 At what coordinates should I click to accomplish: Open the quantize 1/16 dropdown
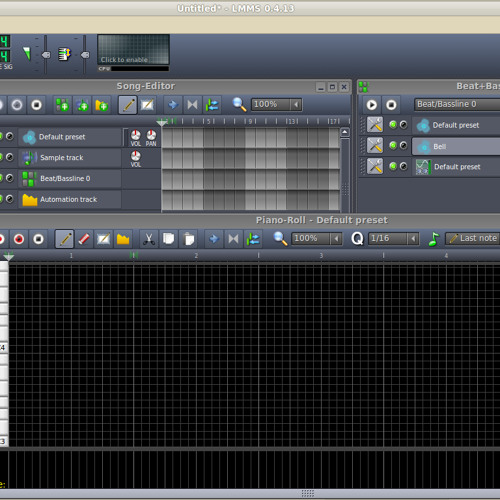pos(393,238)
